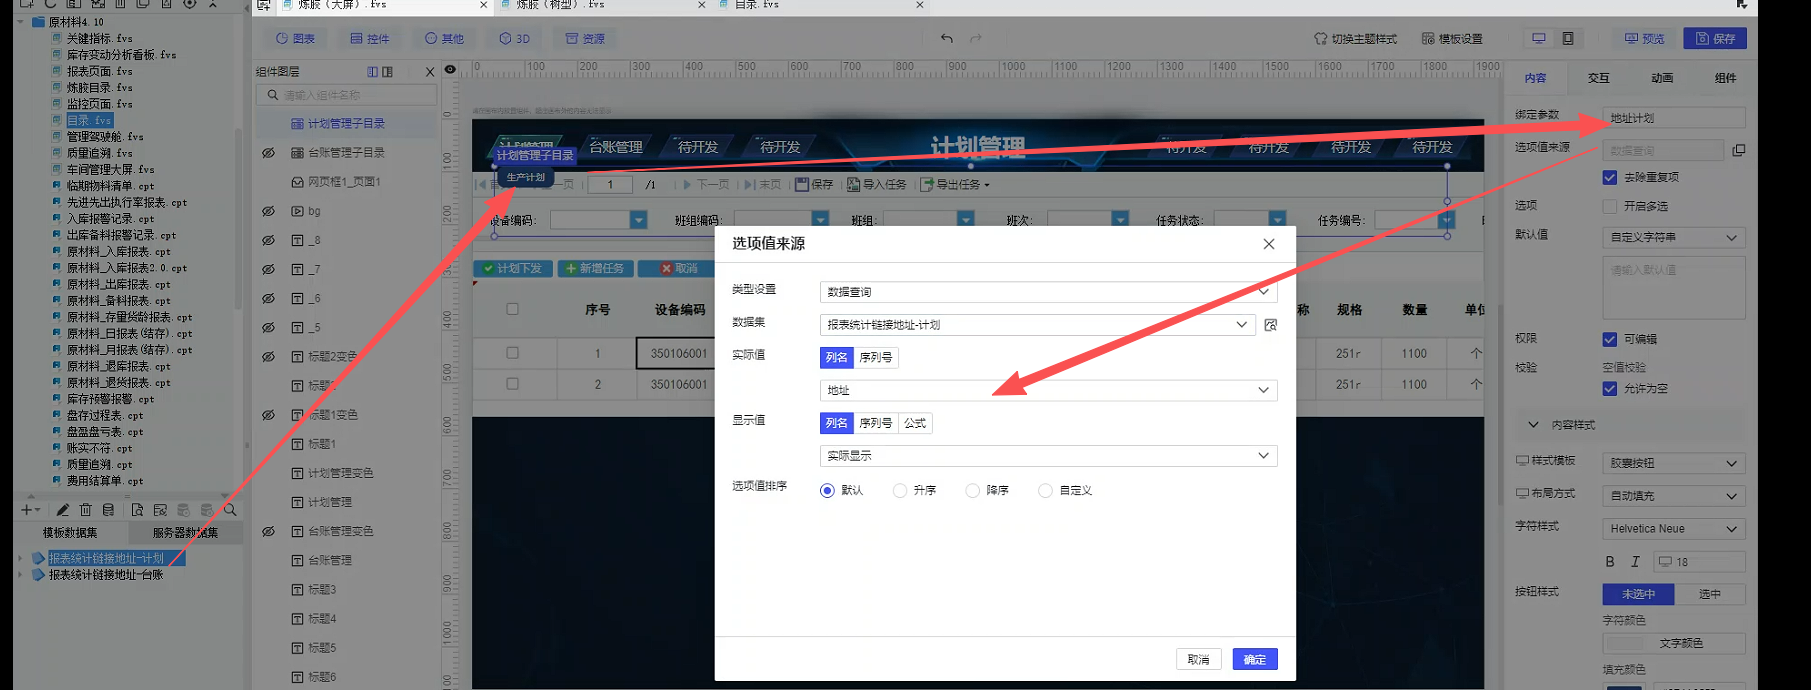This screenshot has height=690, width=1811.
Task: Enable the 开启多选 checkbox
Action: (1609, 206)
